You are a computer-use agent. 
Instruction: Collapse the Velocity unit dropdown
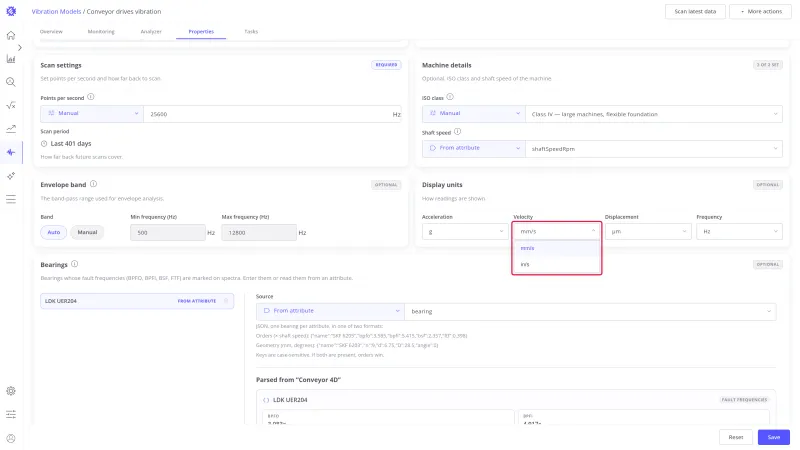[557, 231]
